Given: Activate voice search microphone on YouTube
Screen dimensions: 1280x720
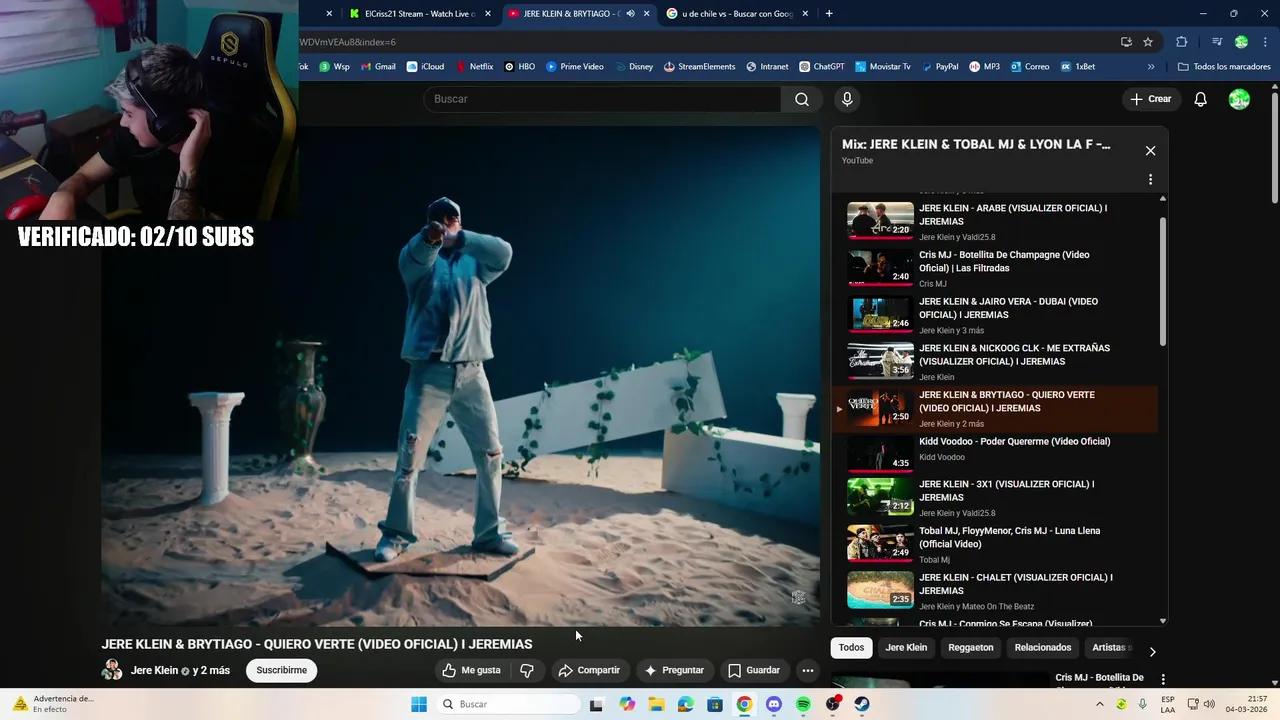Looking at the screenshot, I should tap(847, 99).
